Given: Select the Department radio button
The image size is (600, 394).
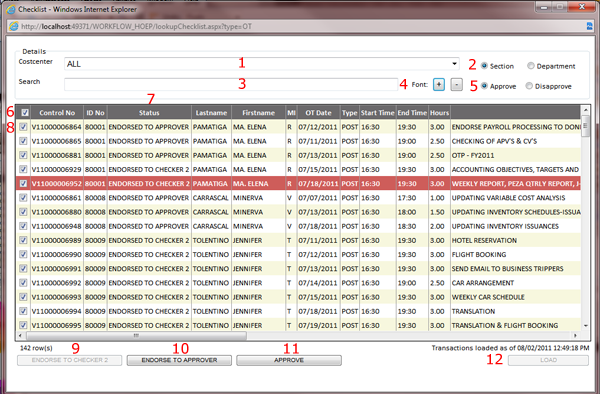Looking at the screenshot, I should point(531,66).
